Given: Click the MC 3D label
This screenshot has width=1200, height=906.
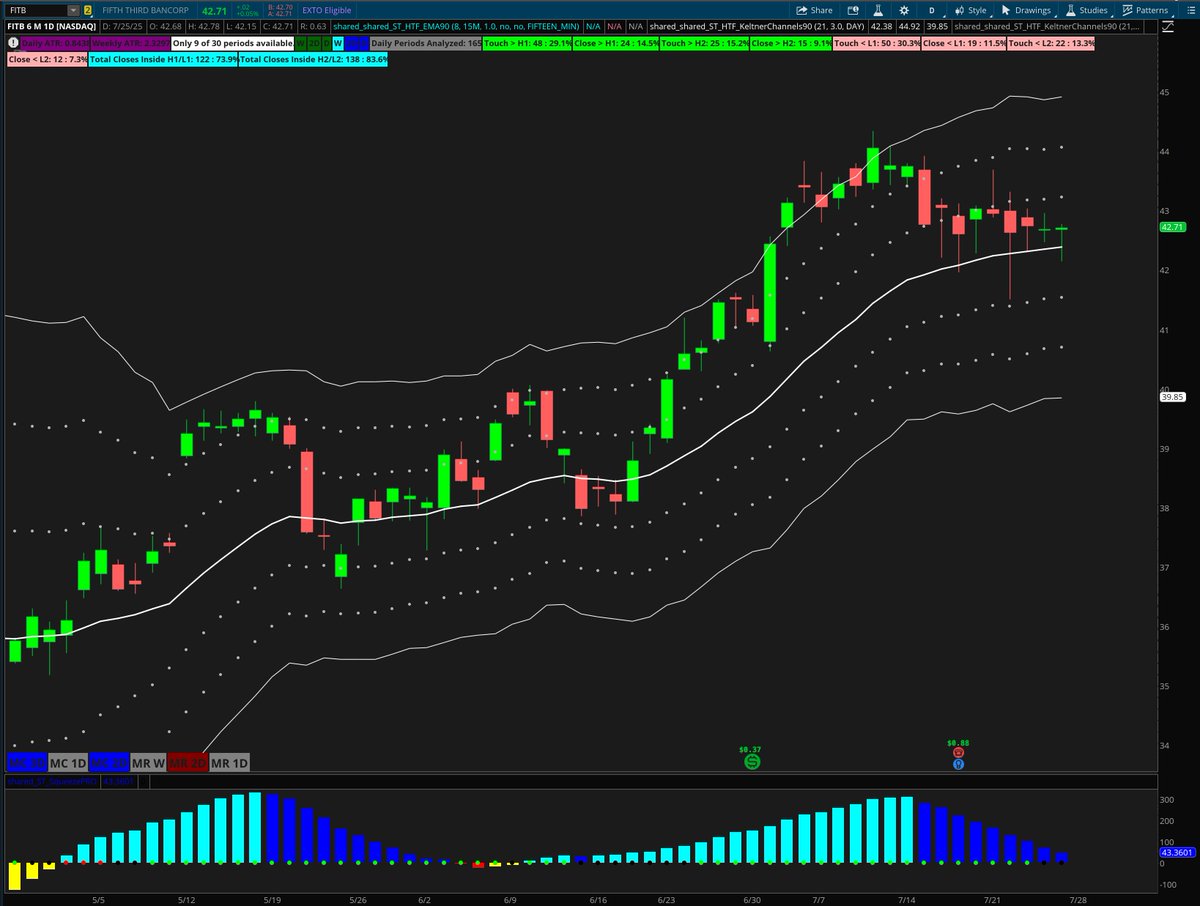Looking at the screenshot, I should coord(26,762).
